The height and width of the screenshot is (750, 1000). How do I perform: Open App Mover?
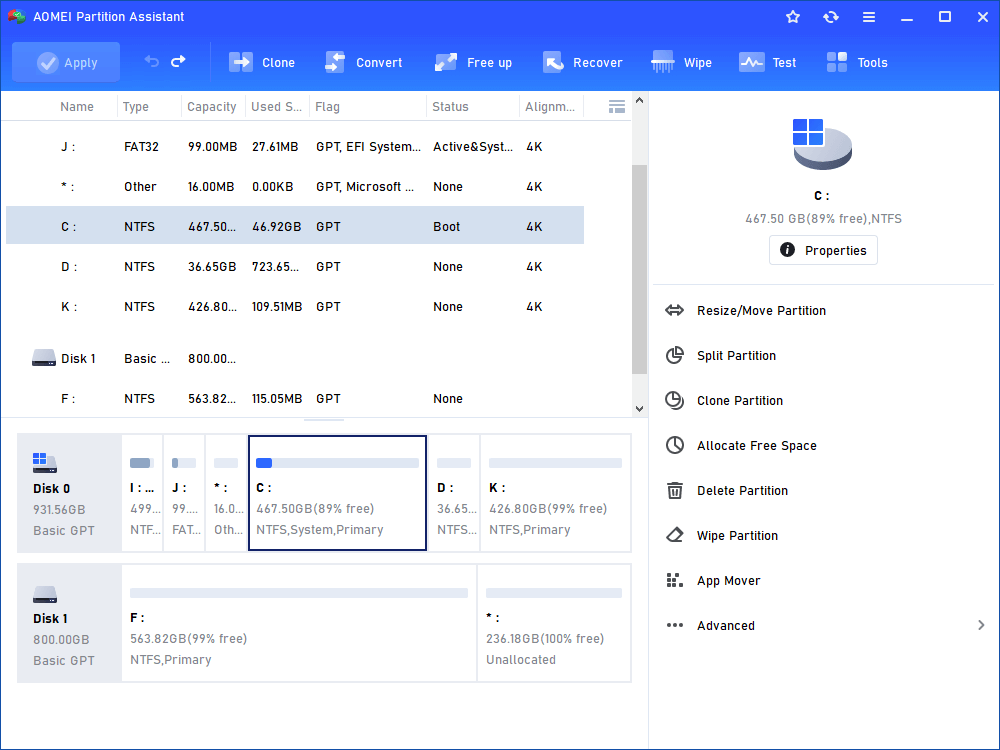[729, 580]
